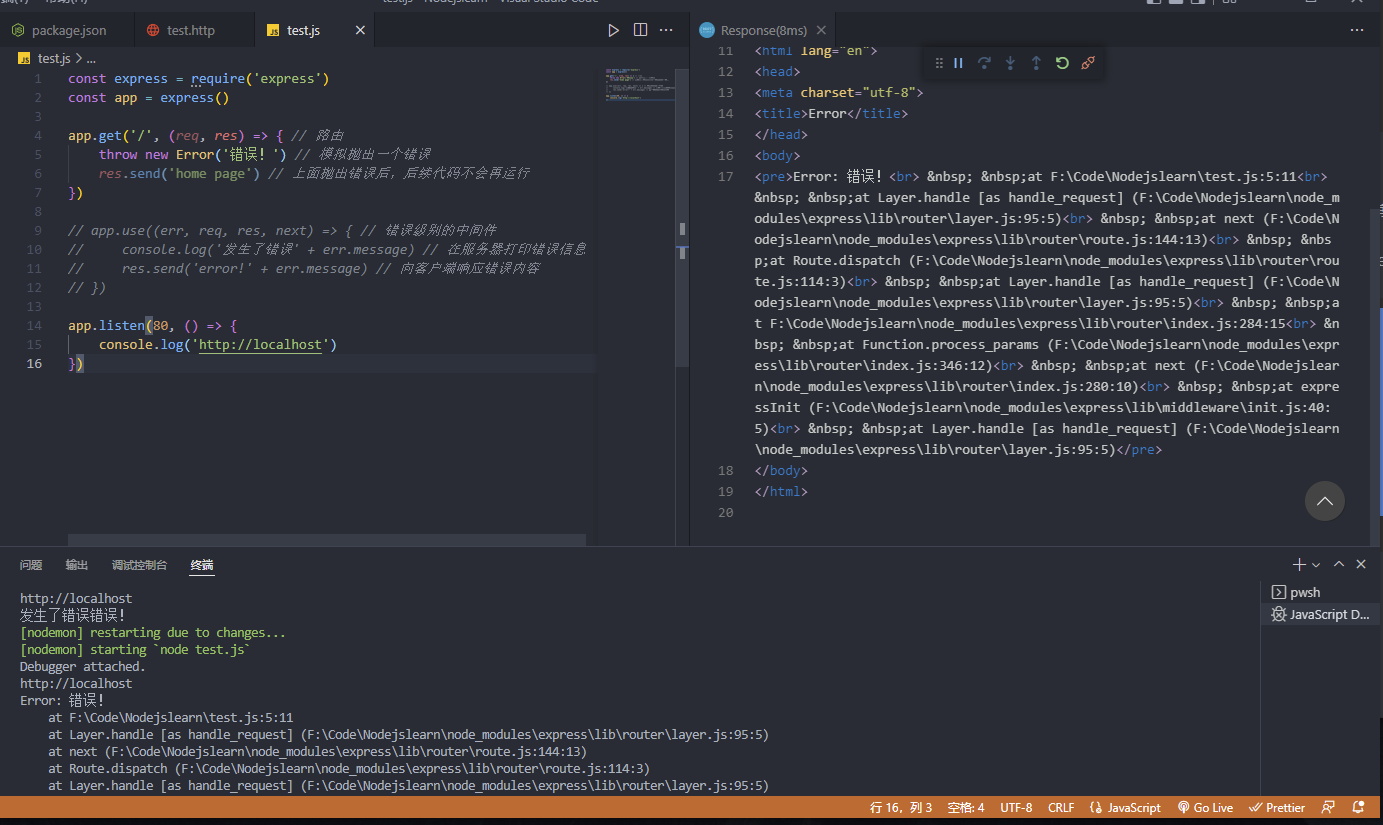Create a new terminal with plus icon
The height and width of the screenshot is (825, 1383).
click(x=1299, y=565)
